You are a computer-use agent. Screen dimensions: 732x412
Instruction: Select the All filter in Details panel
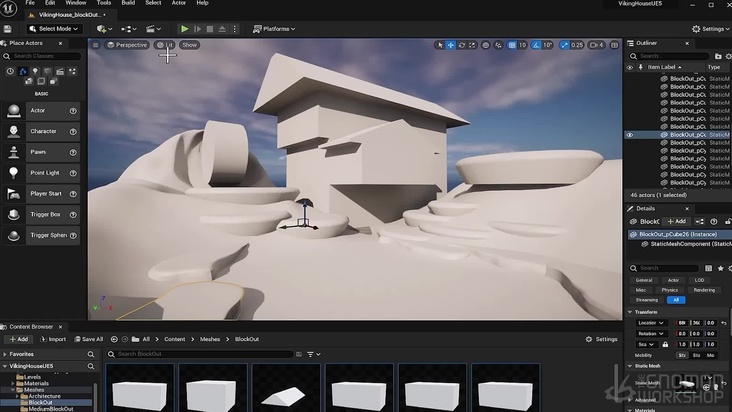point(676,300)
